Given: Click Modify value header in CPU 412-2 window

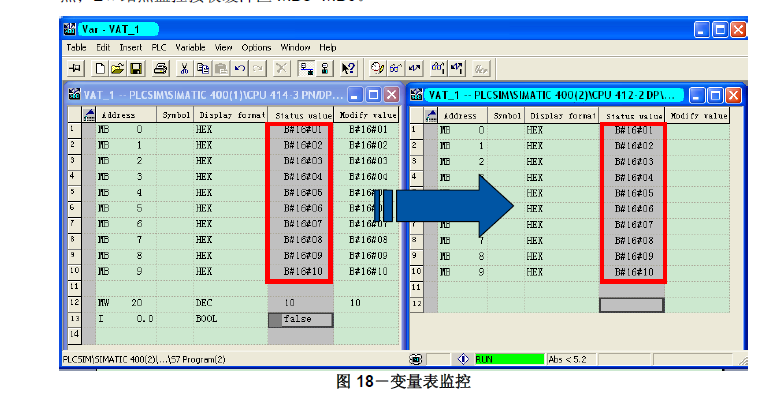Looking at the screenshot, I should (698, 116).
